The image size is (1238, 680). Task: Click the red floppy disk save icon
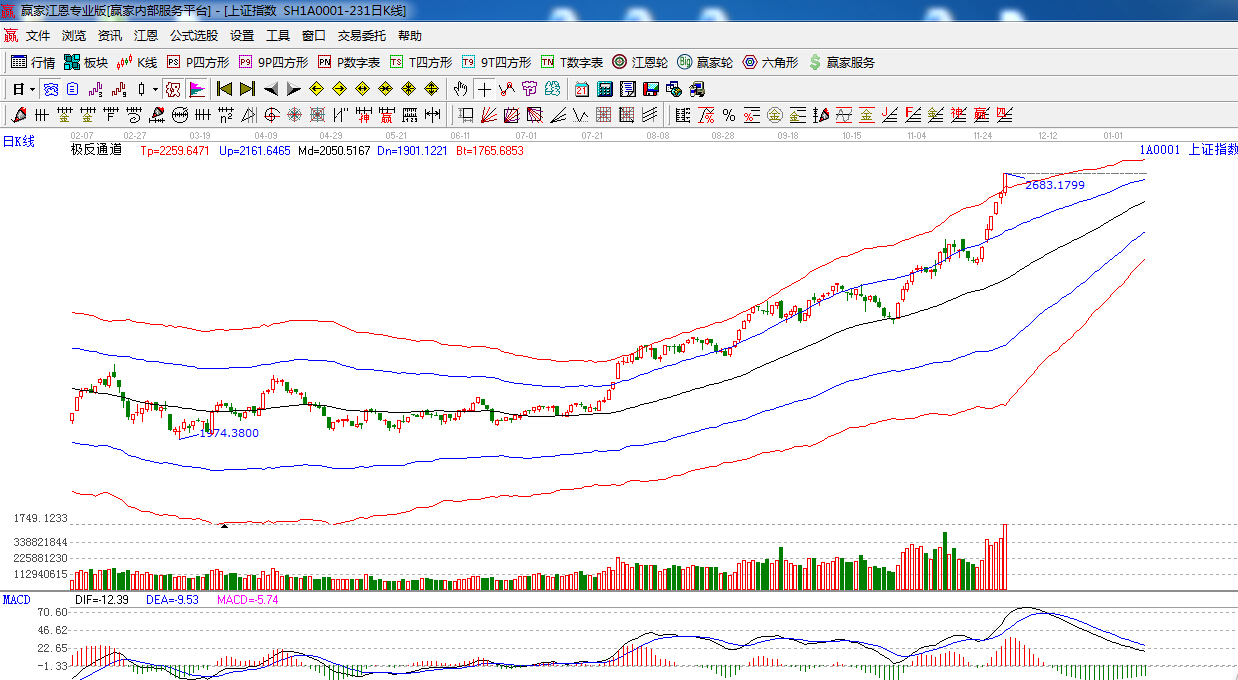tap(651, 89)
